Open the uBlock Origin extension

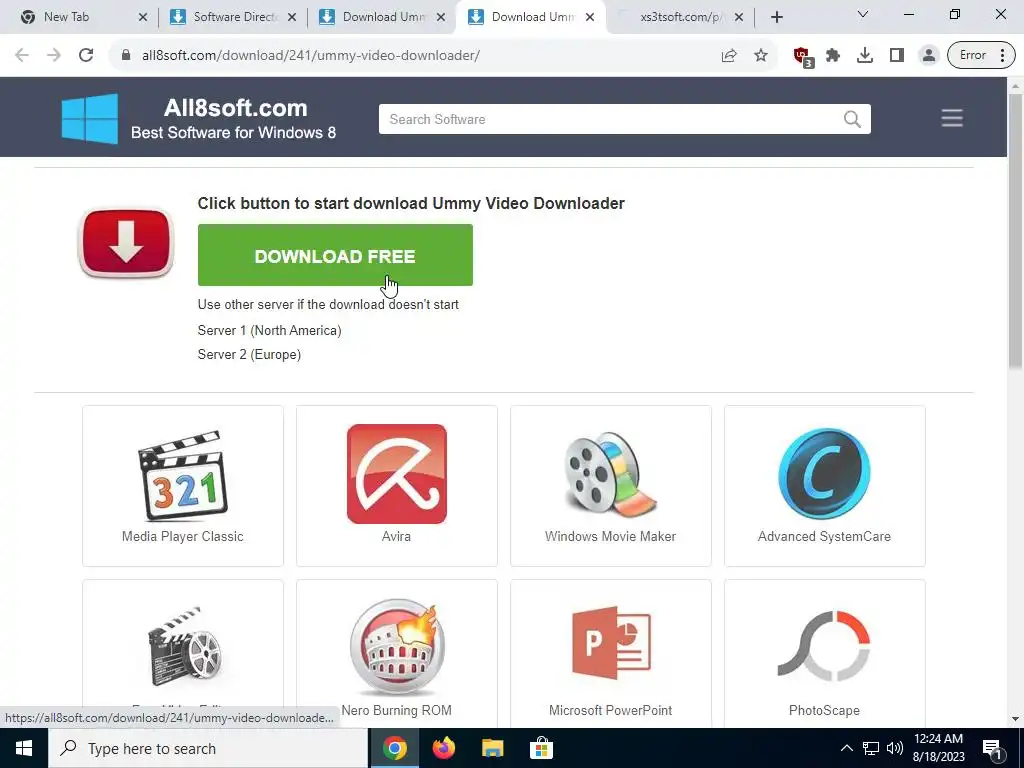803,57
